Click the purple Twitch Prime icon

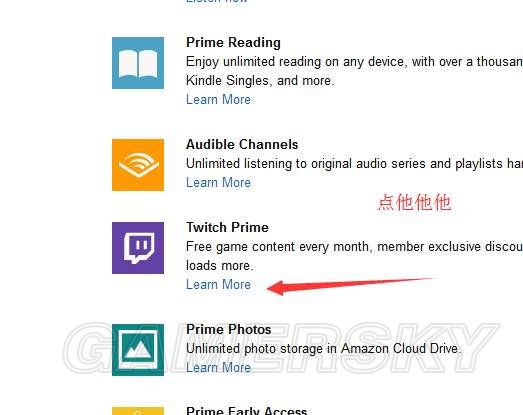click(x=138, y=248)
